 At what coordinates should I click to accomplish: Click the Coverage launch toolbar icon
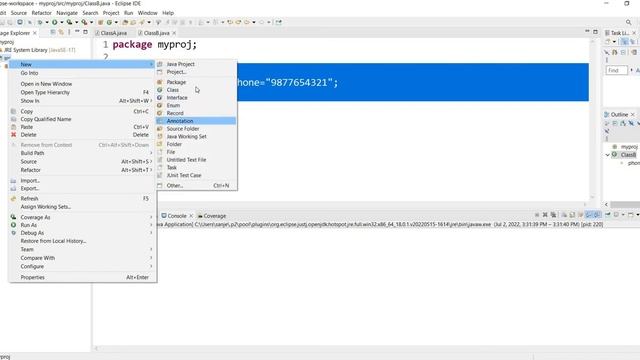[x=69, y=22]
